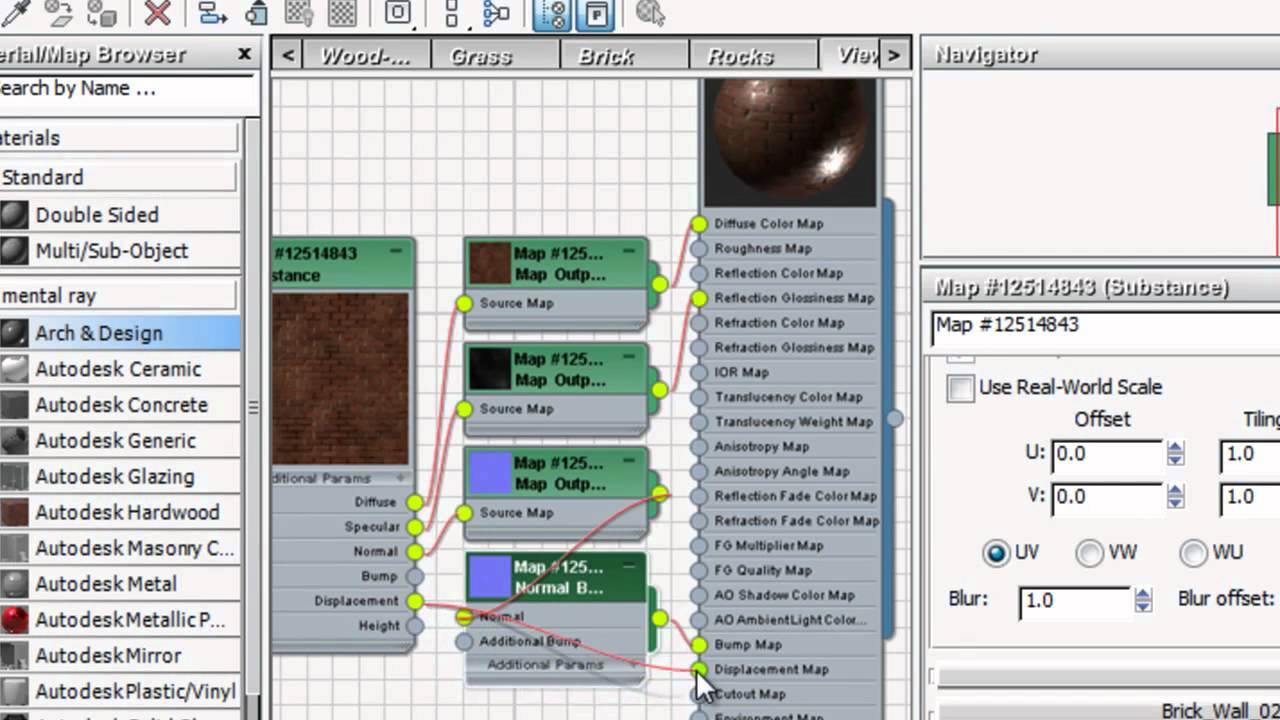Click the Substance Height output socket
Screen dimensions: 1280x720
pyautogui.click(x=414, y=626)
